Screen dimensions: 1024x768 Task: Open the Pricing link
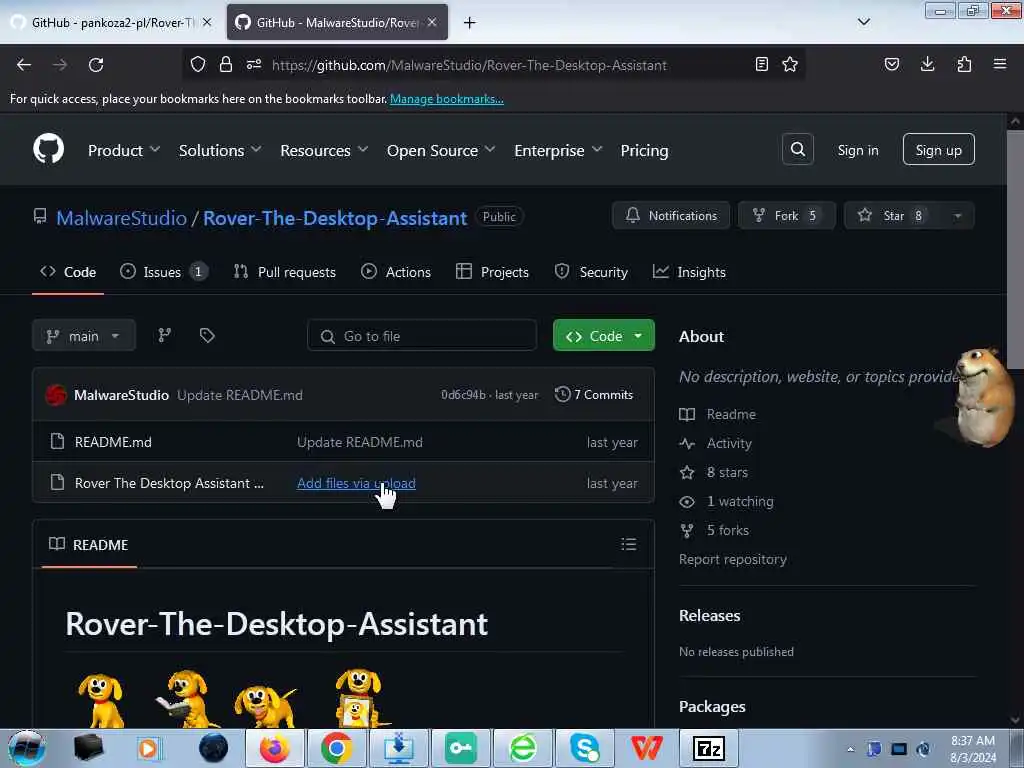[x=644, y=150]
